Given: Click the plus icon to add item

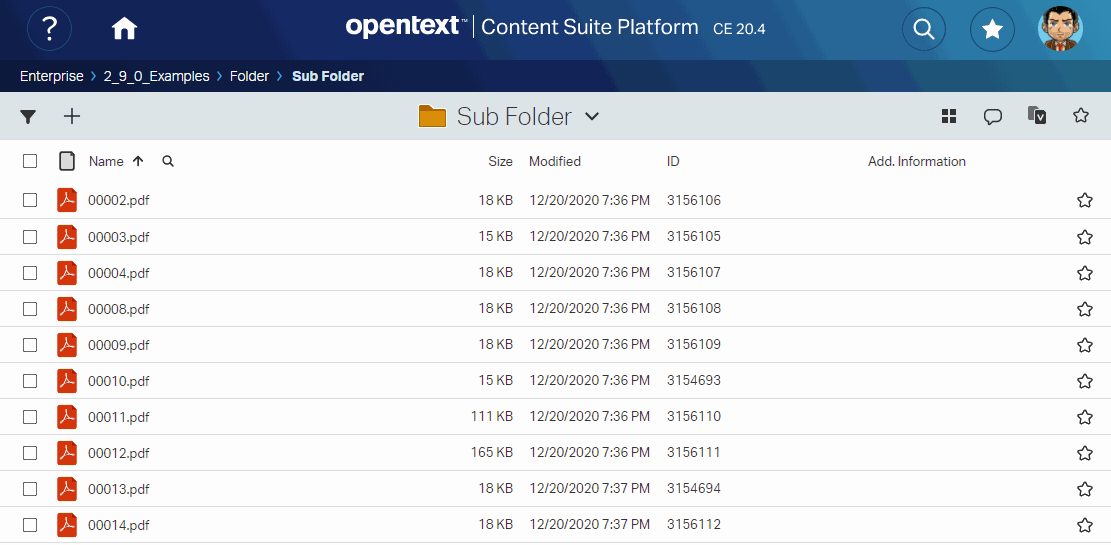Looking at the screenshot, I should (72, 116).
